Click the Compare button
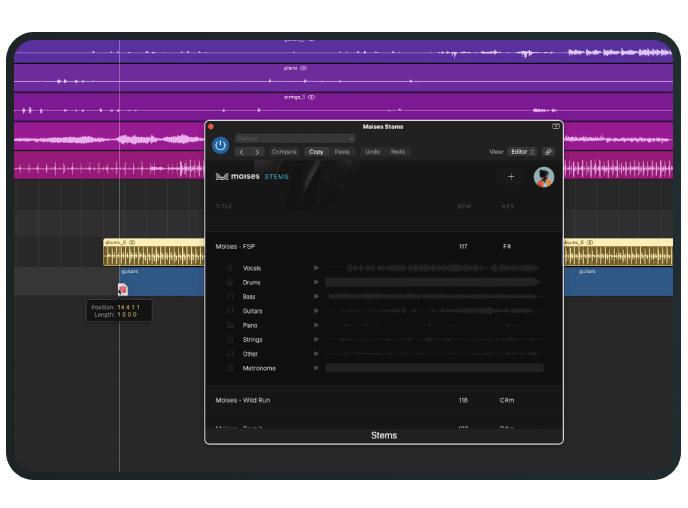Viewport: 688px width, 508px height. pos(284,152)
